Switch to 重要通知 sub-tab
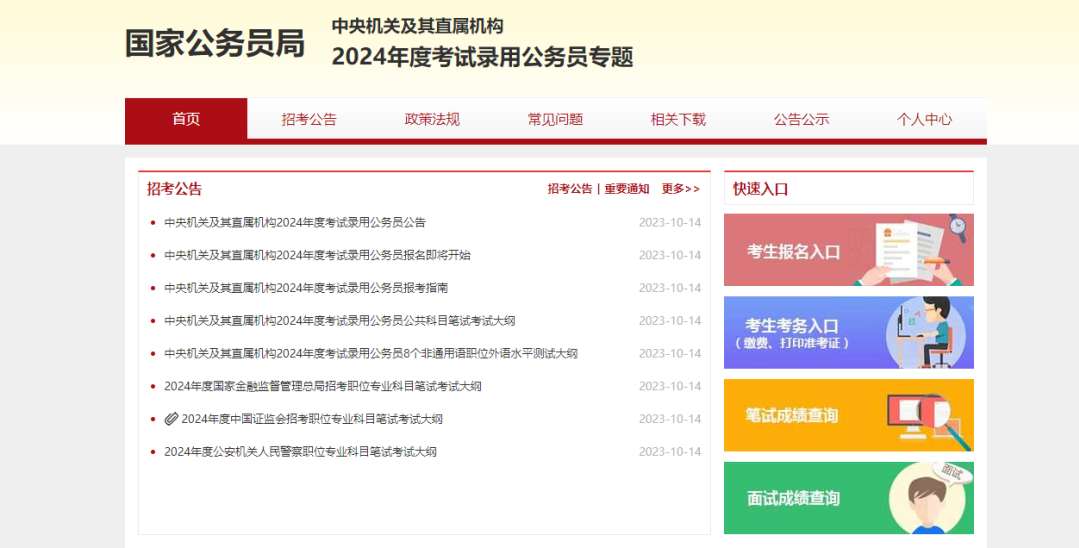 pos(627,189)
